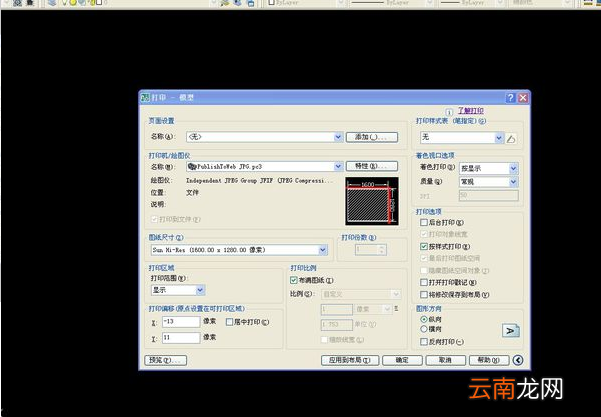Click the 取消 cancel button

pos(446,360)
